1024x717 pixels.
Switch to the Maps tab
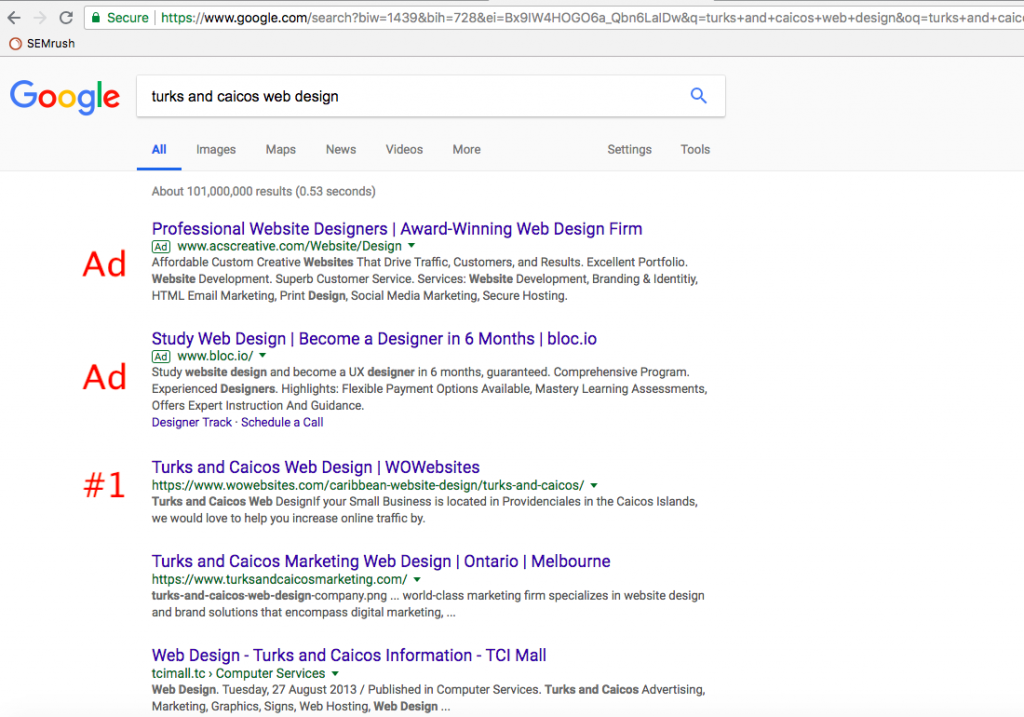[280, 150]
